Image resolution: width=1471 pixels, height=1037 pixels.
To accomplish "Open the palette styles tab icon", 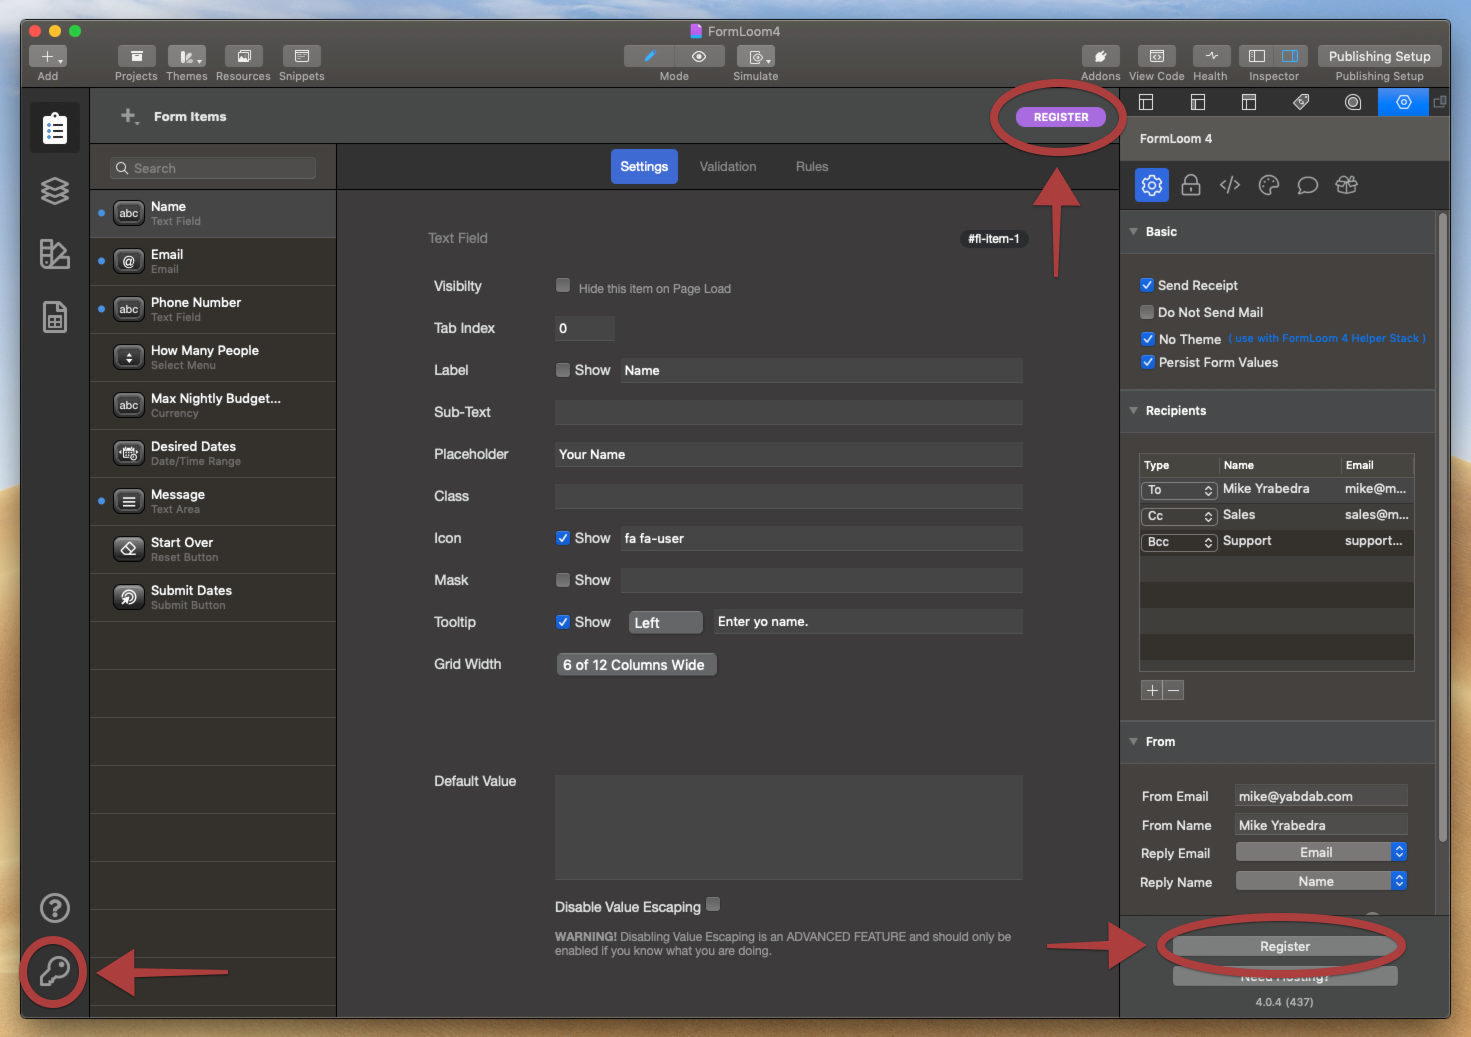I will [x=1269, y=185].
